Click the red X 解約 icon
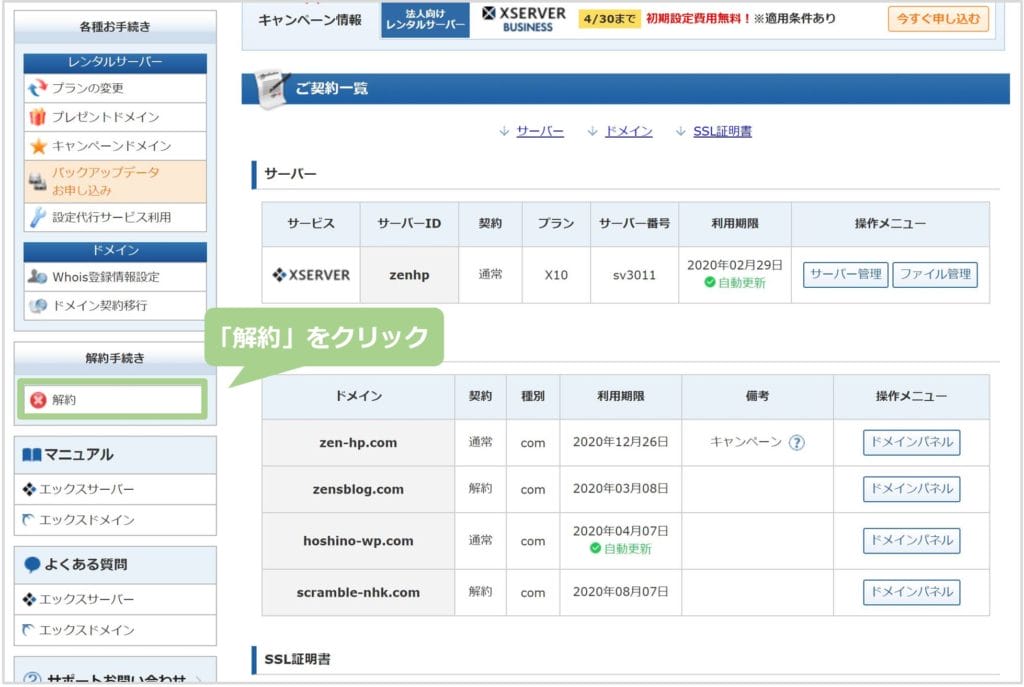Image resolution: width=1024 pixels, height=687 pixels. (x=38, y=400)
